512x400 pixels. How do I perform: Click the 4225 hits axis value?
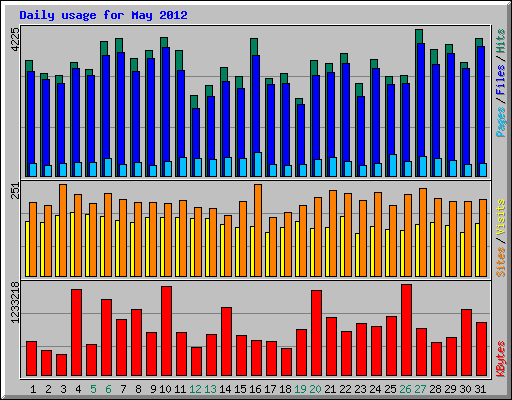click(x=16, y=39)
